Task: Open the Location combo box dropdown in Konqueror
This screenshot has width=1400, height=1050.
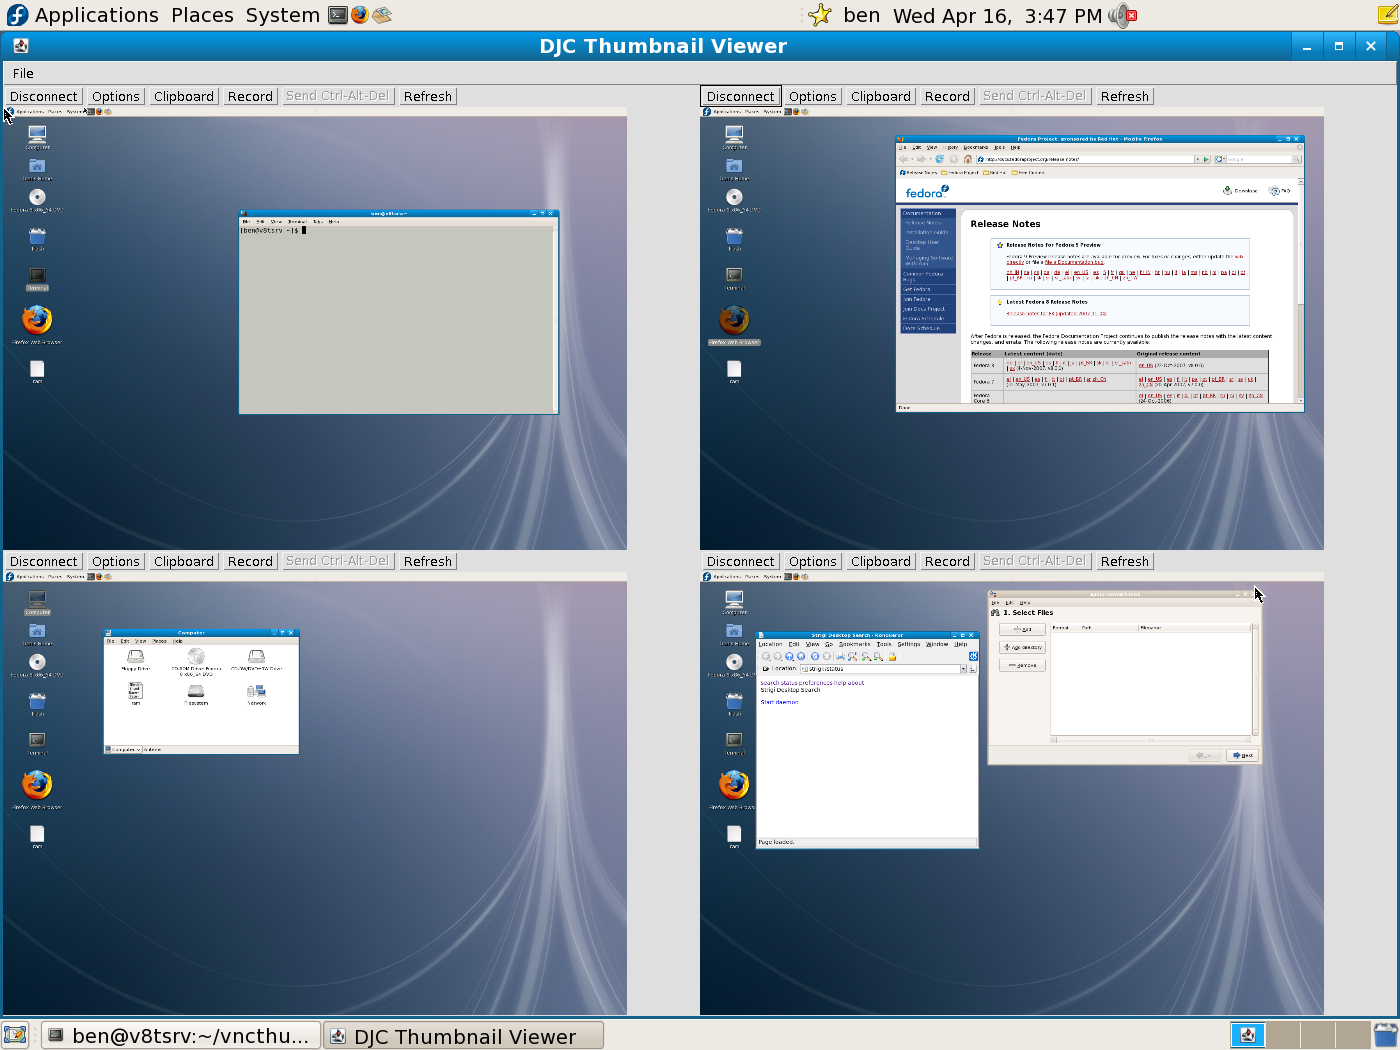Action: [x=963, y=668]
